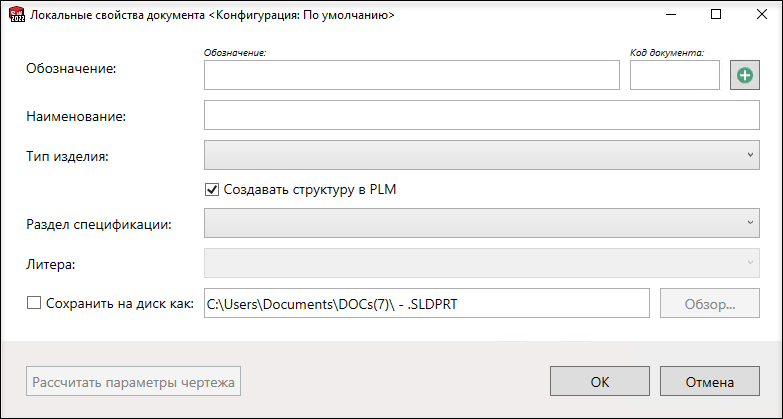Click the Наименование text field
The height and width of the screenshot is (419, 783).
pos(482,115)
